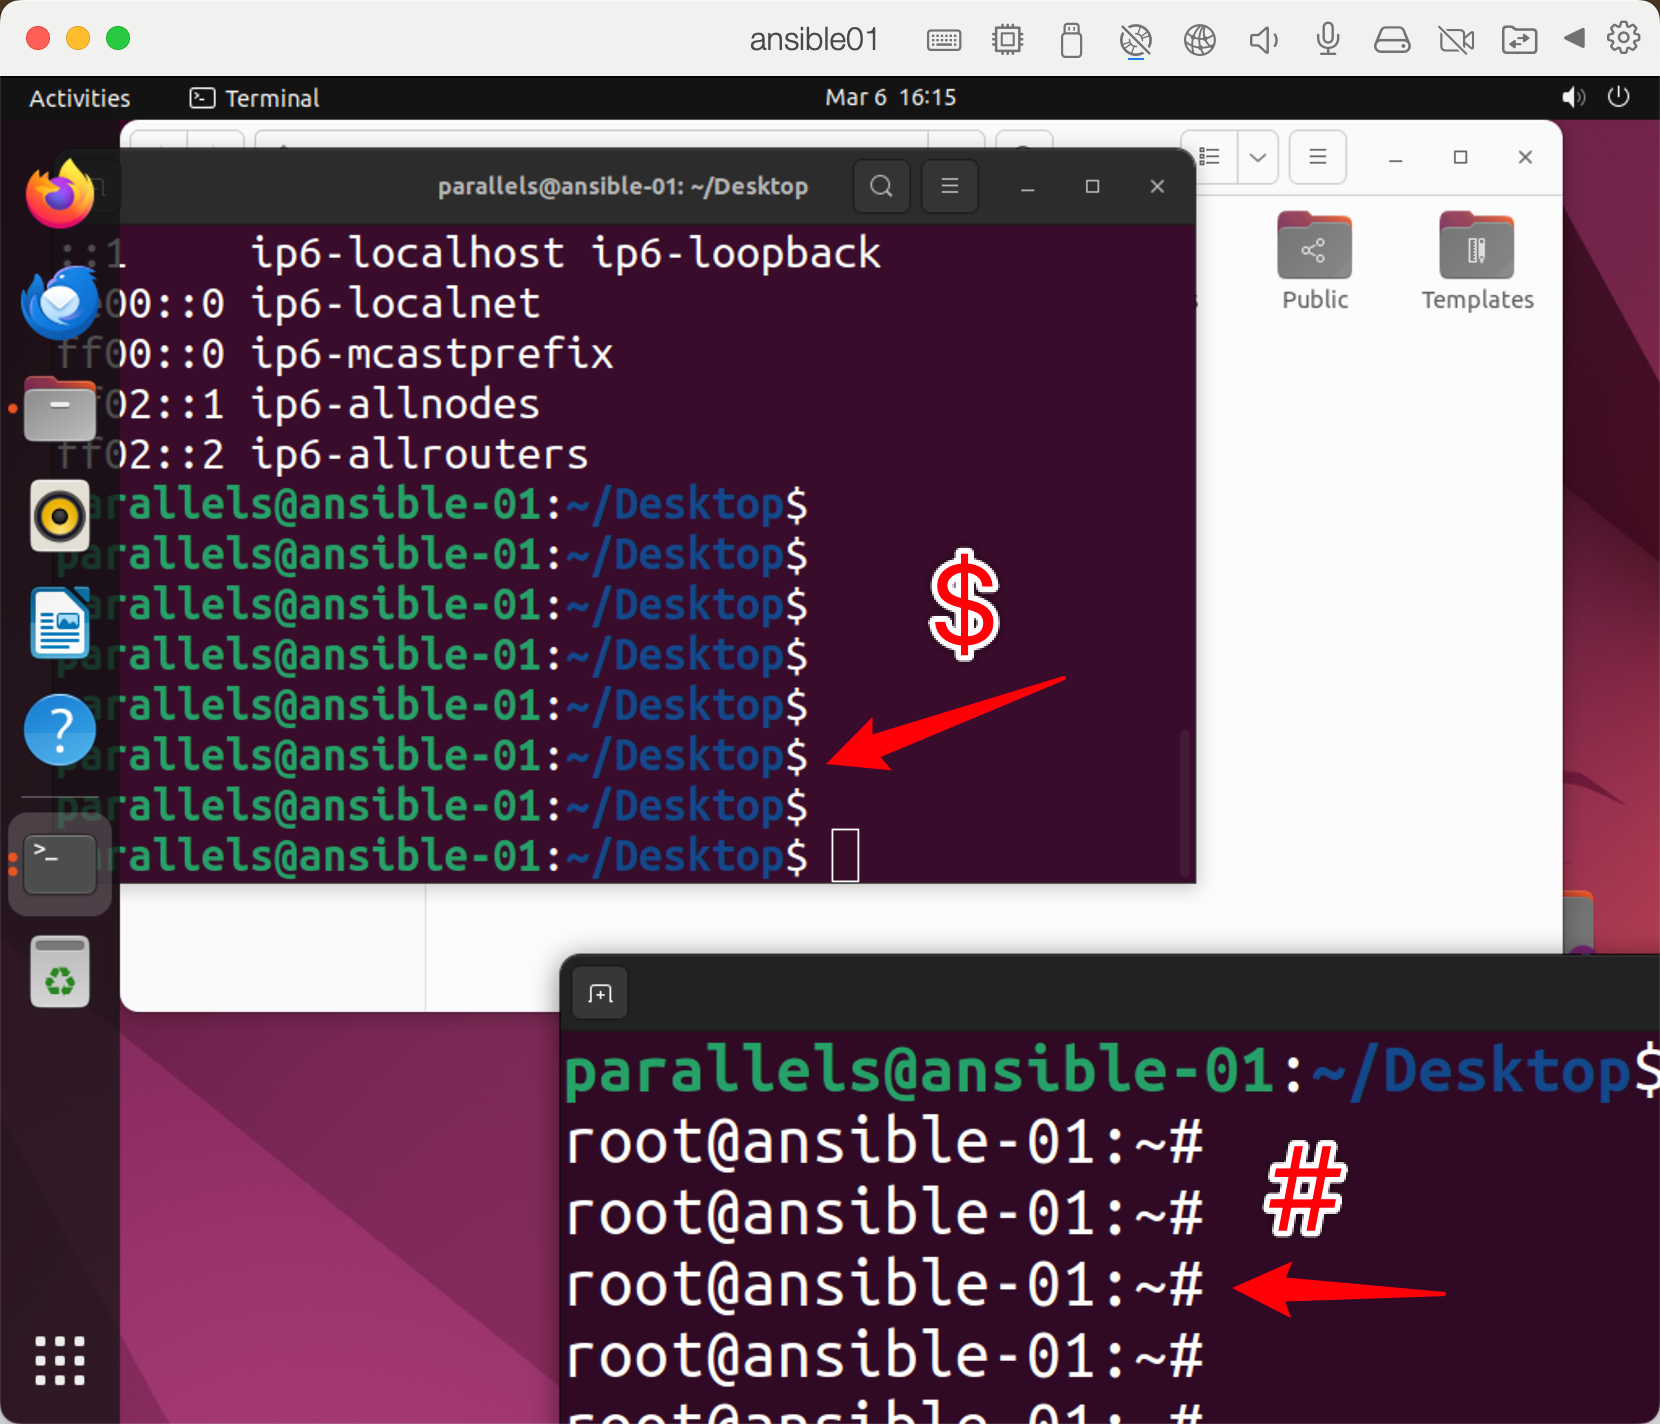Open the system power menu
1660x1424 pixels.
click(1618, 97)
